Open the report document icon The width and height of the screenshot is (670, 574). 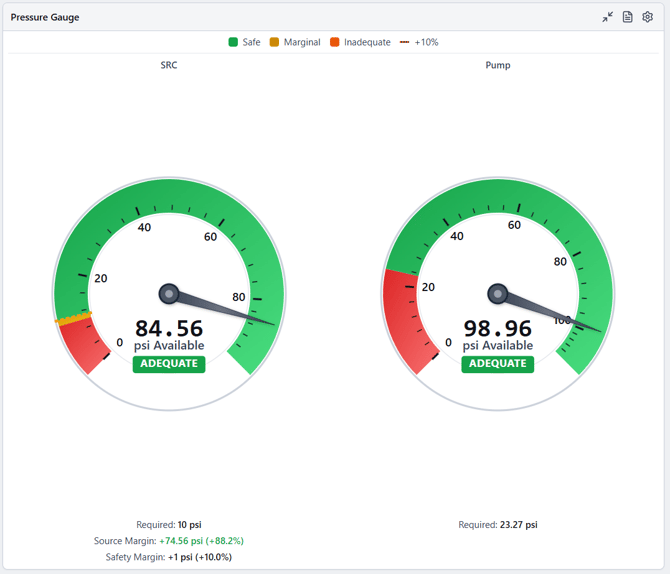coord(627,17)
